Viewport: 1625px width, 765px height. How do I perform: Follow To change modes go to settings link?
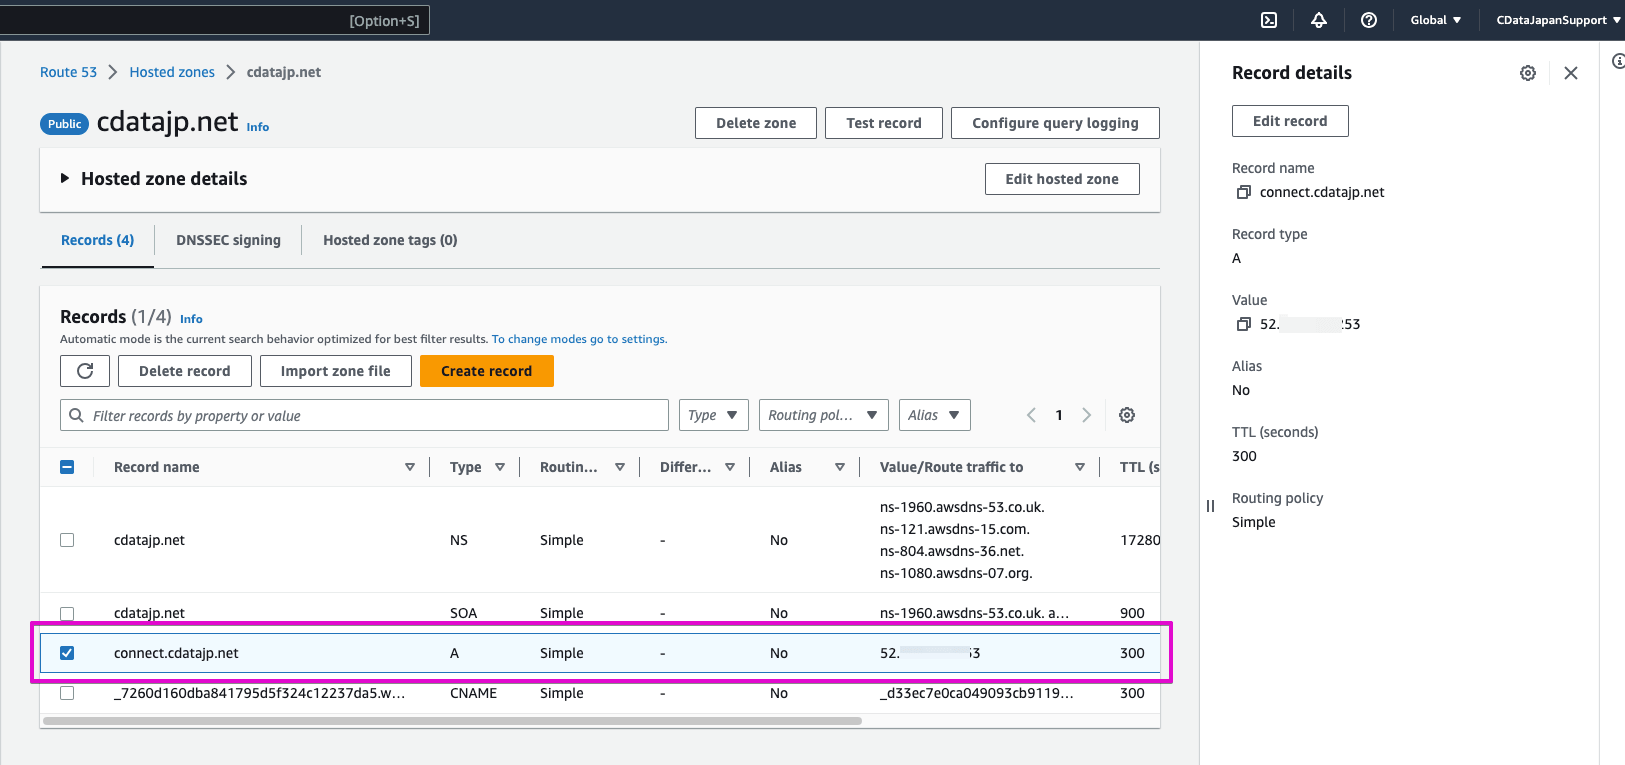point(579,339)
